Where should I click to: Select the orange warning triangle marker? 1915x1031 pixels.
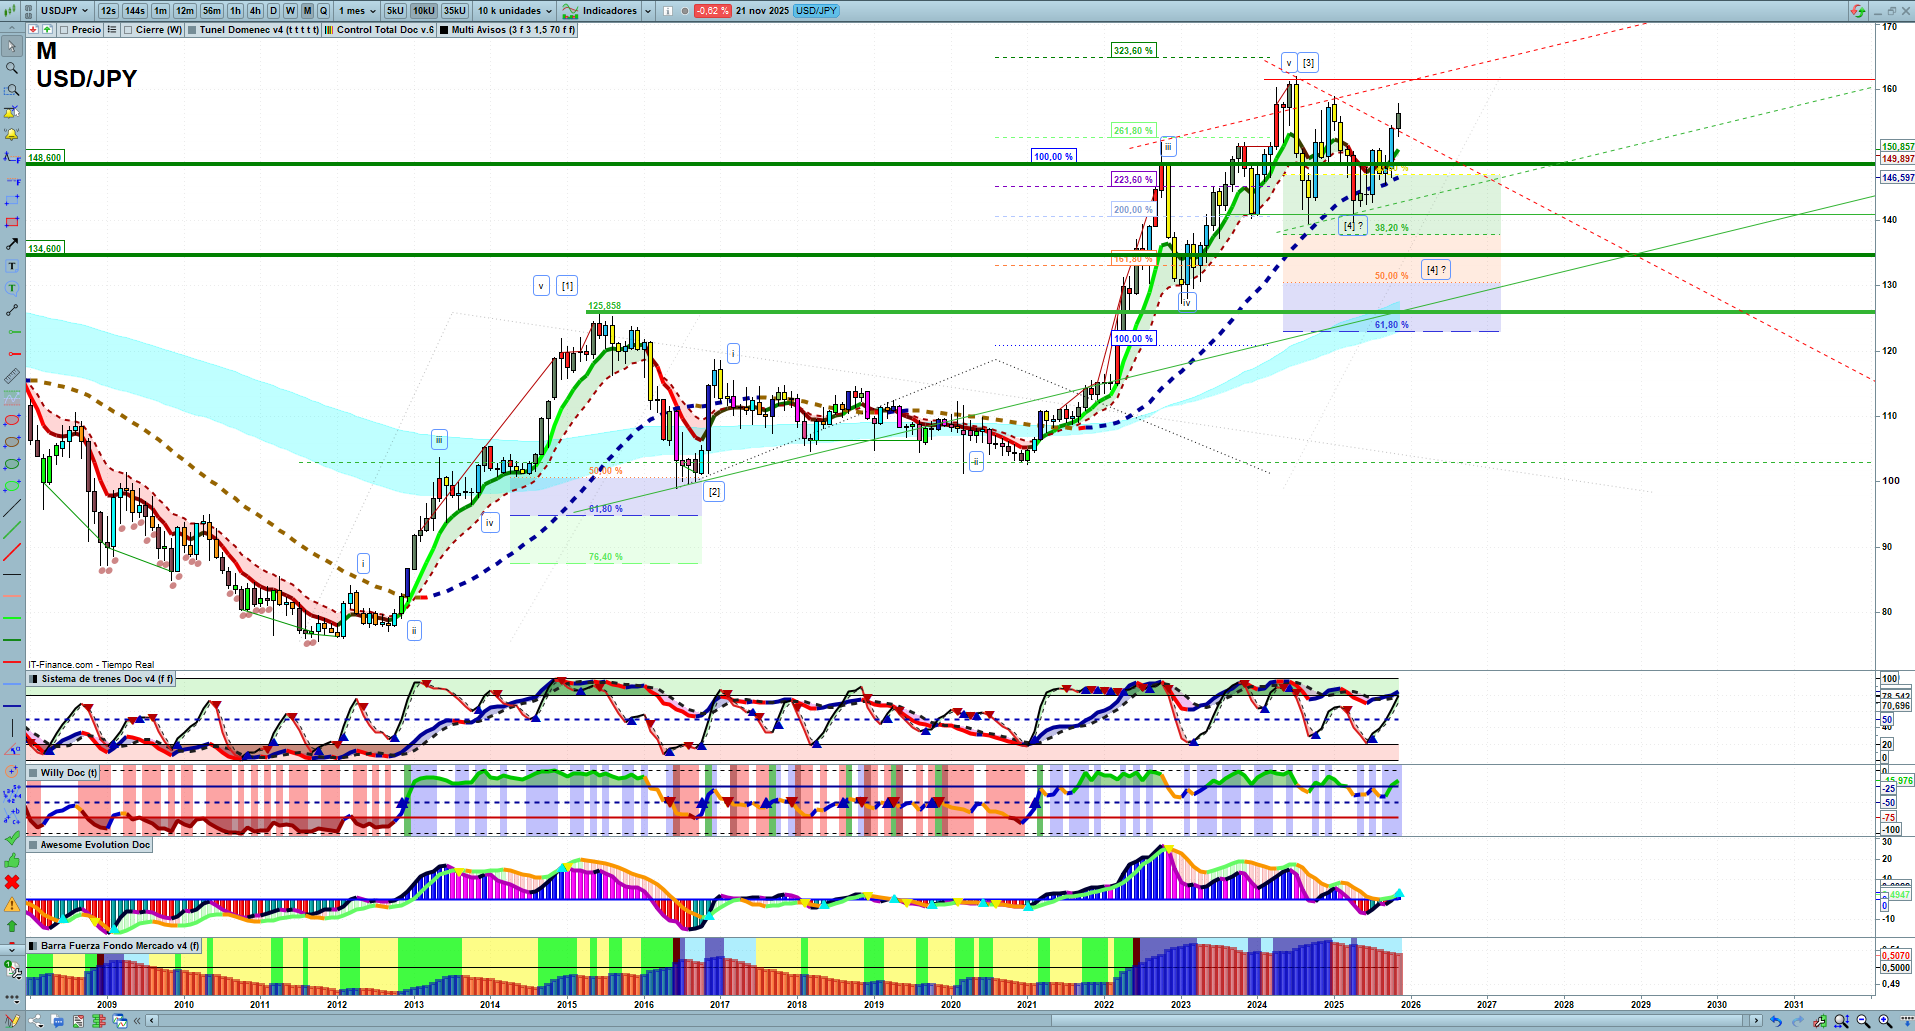click(x=12, y=904)
